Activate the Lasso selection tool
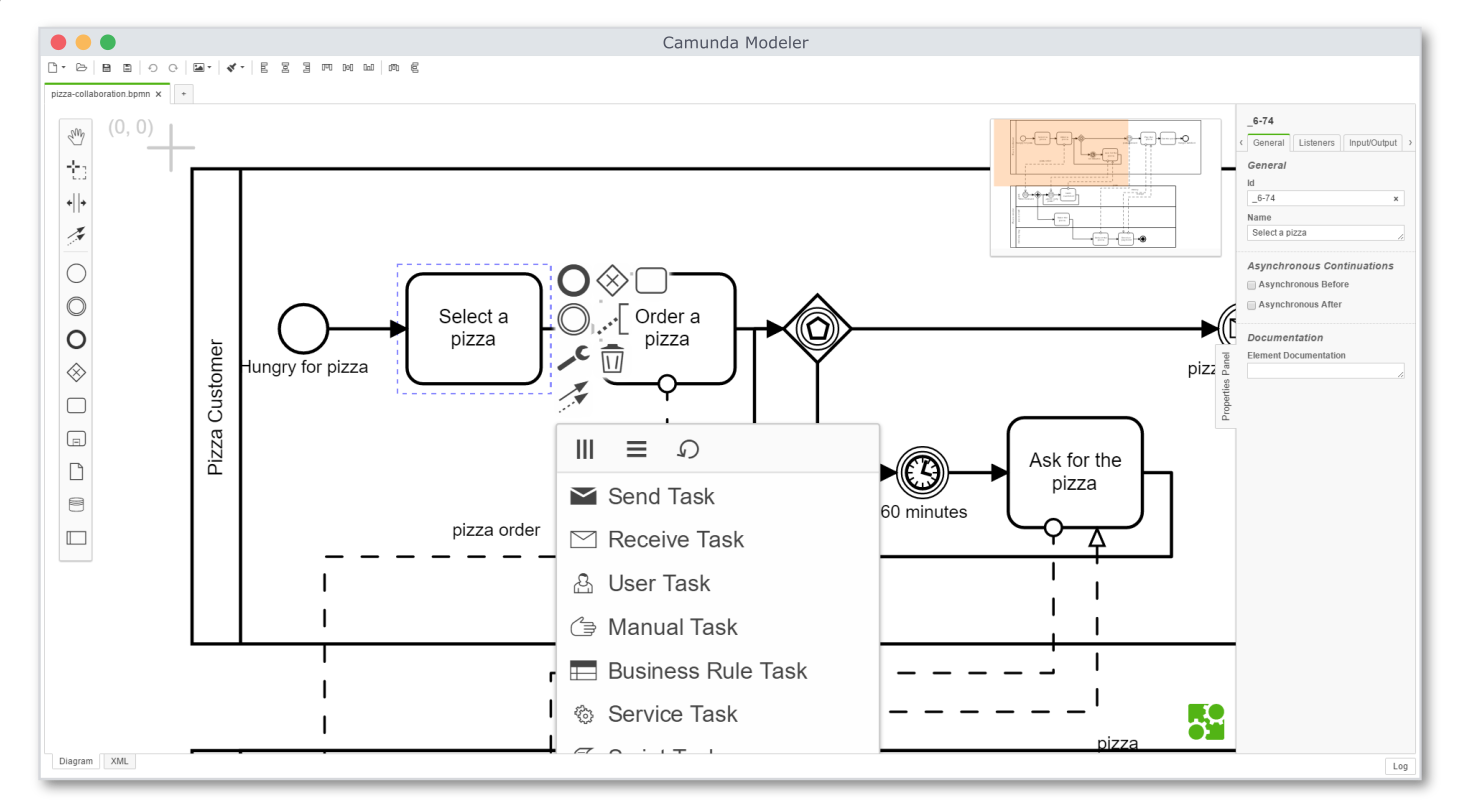 click(x=75, y=168)
